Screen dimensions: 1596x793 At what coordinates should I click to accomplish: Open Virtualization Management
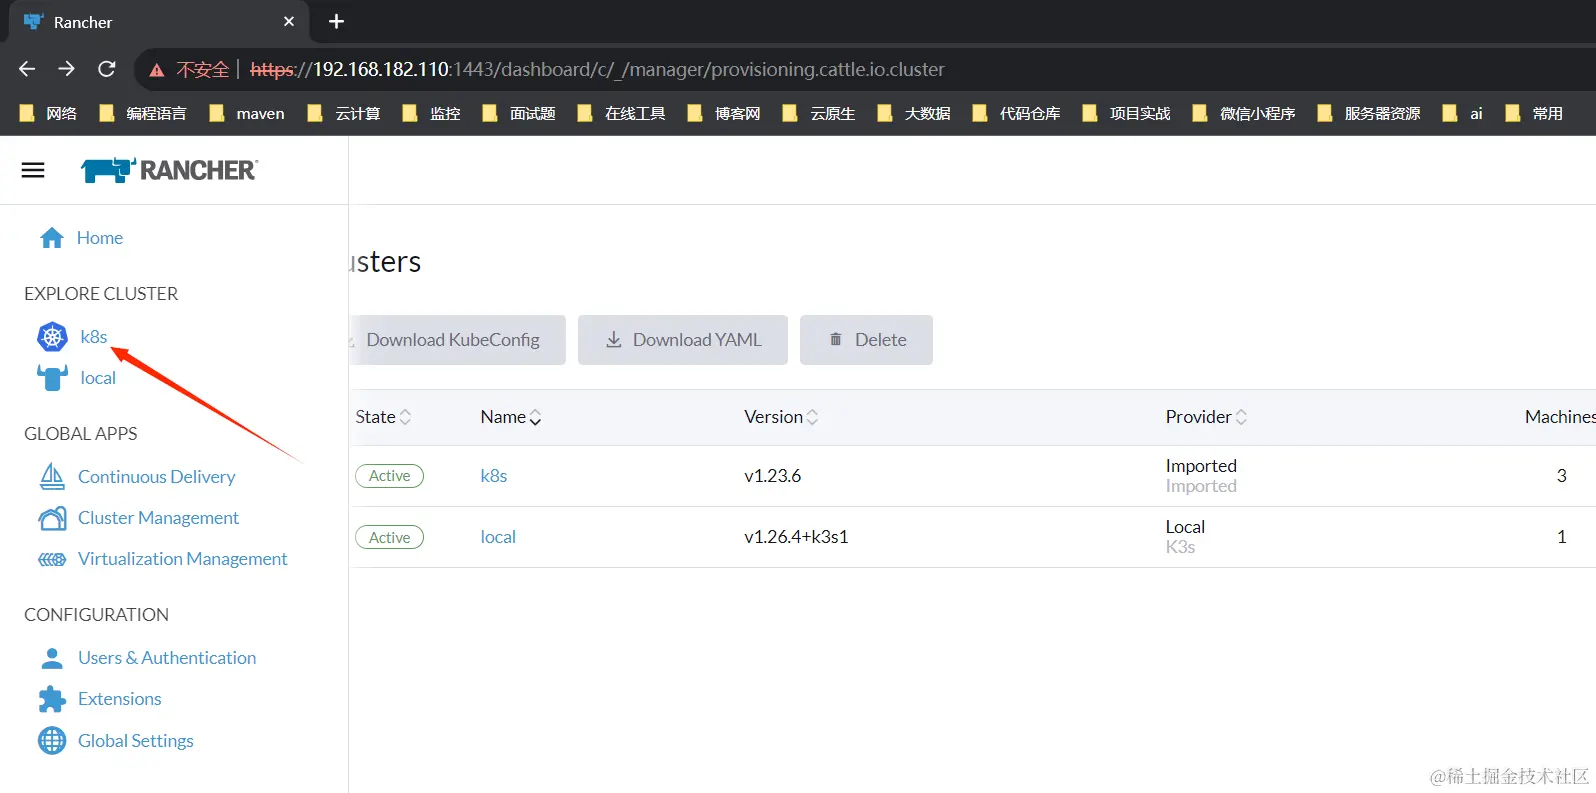[x=183, y=559]
